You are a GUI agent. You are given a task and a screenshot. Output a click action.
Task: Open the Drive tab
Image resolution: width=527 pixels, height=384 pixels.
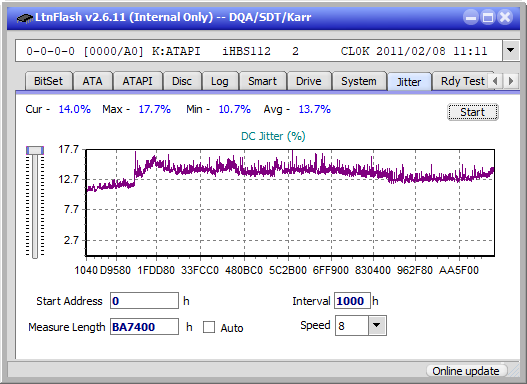pyautogui.click(x=309, y=81)
